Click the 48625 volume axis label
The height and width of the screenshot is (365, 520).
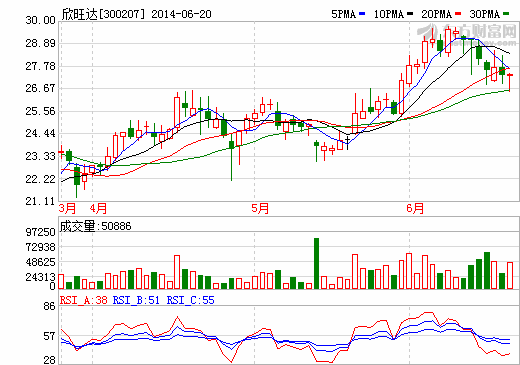41,262
